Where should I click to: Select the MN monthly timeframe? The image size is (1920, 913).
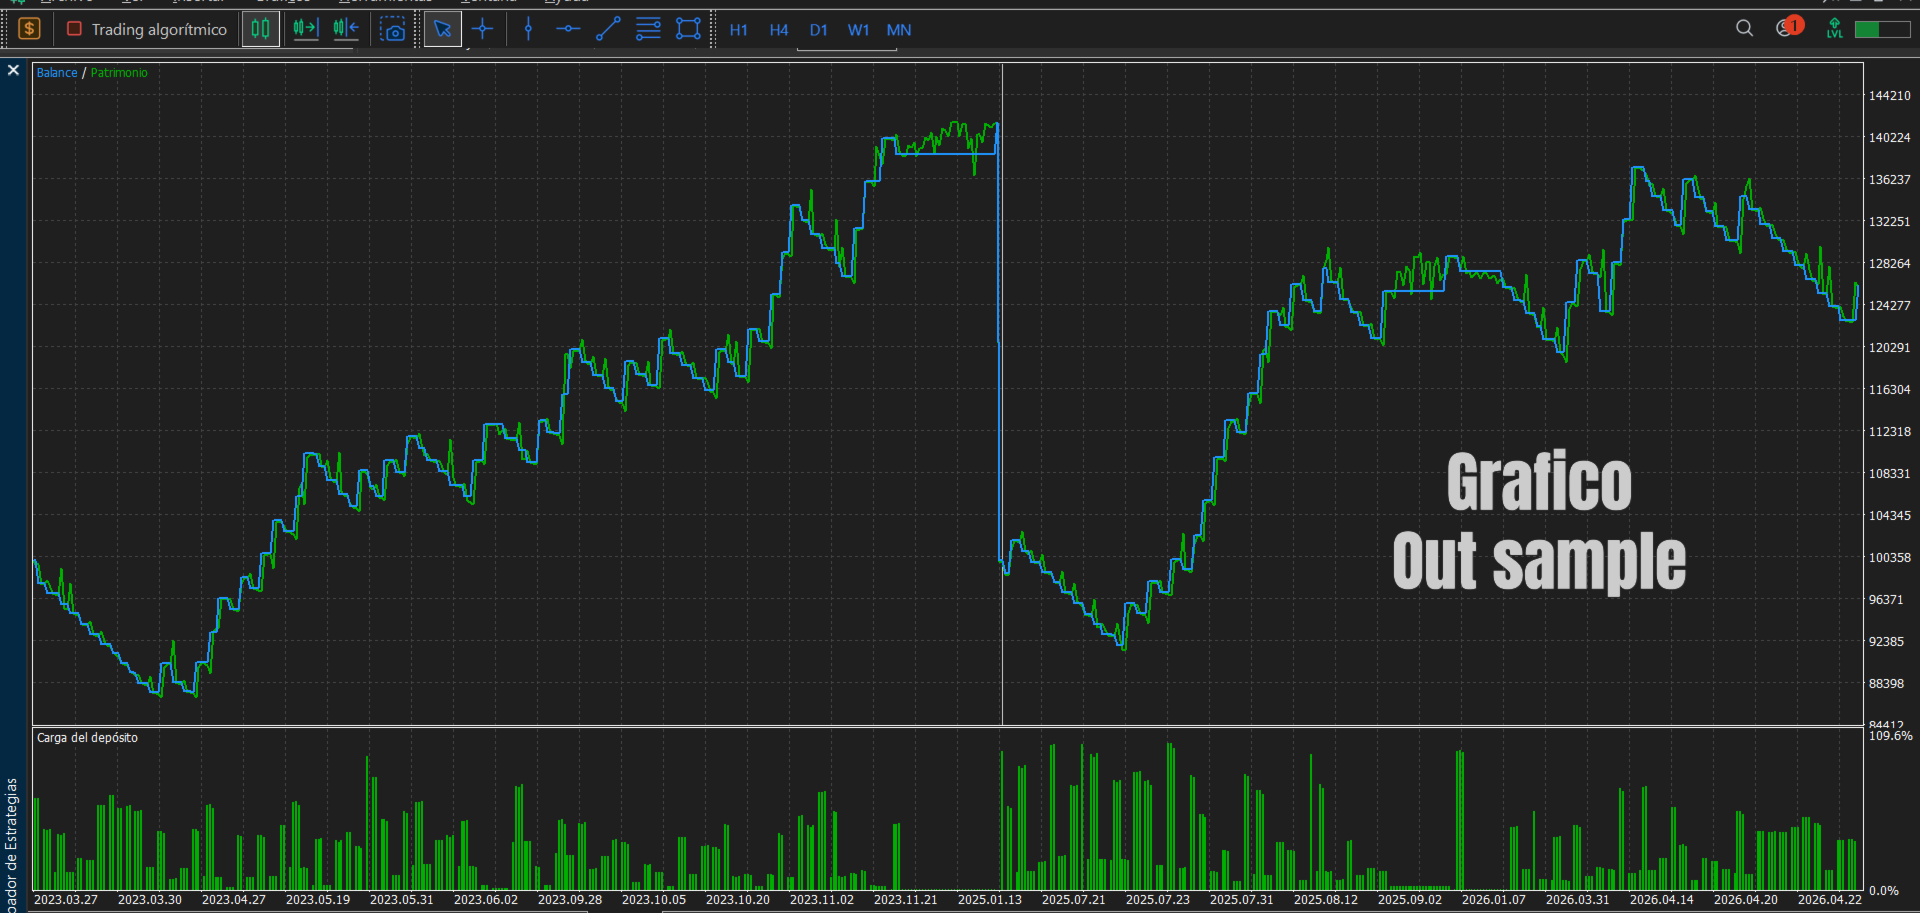coord(899,30)
